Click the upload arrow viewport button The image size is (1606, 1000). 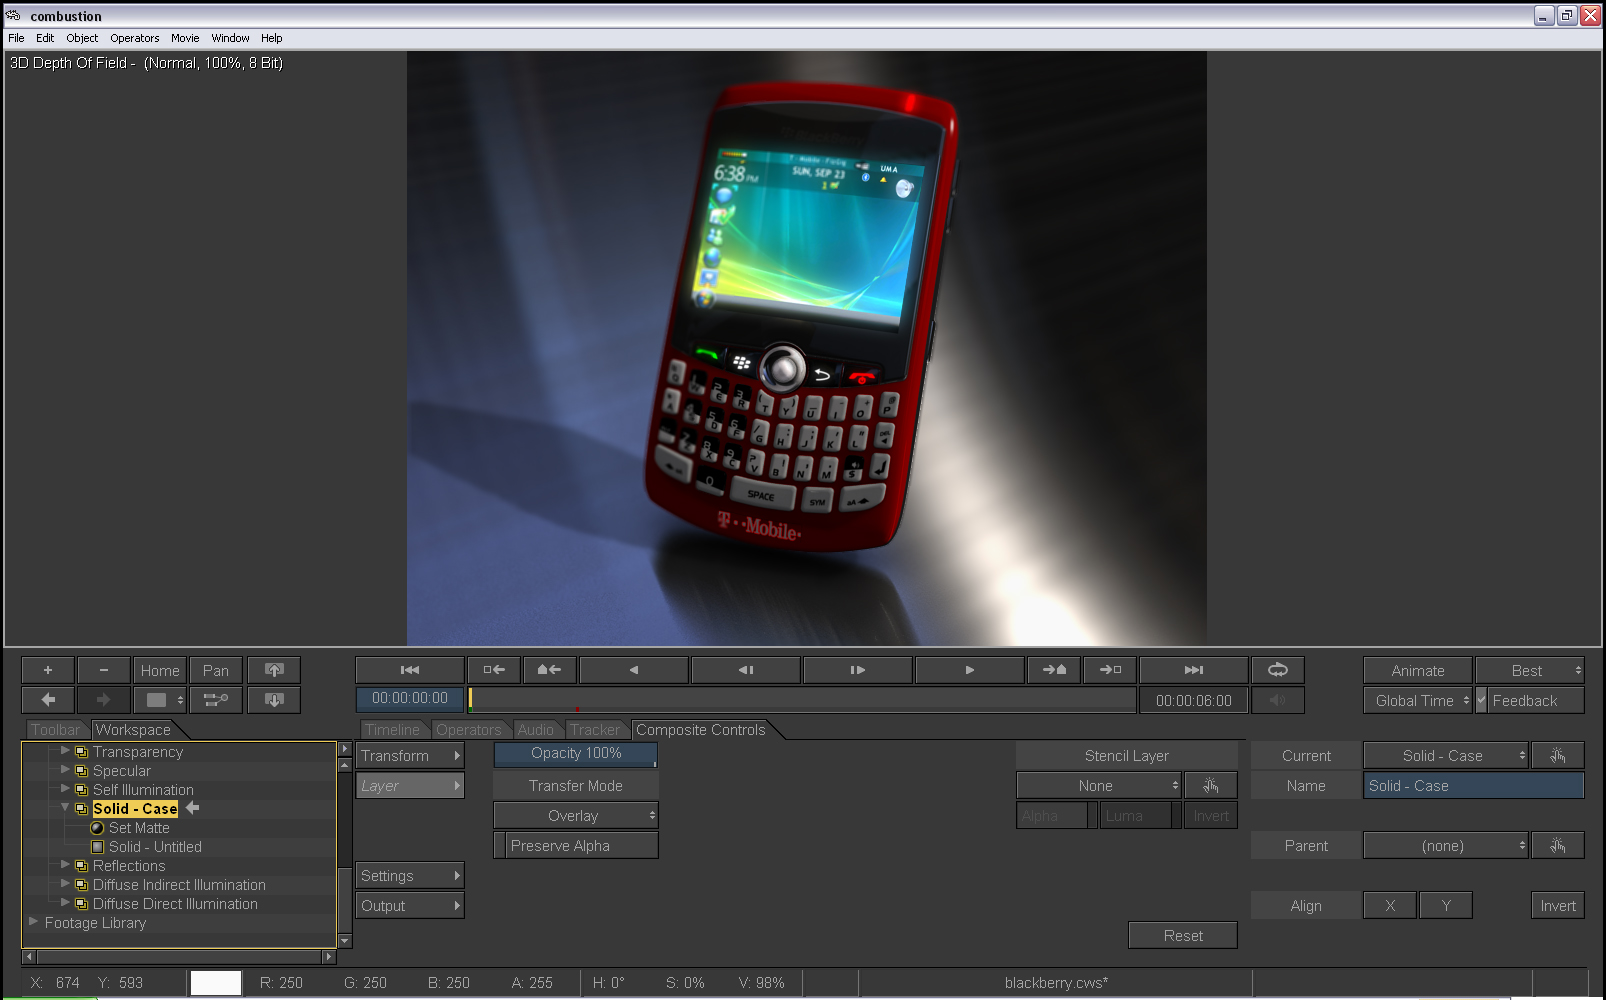pos(274,670)
